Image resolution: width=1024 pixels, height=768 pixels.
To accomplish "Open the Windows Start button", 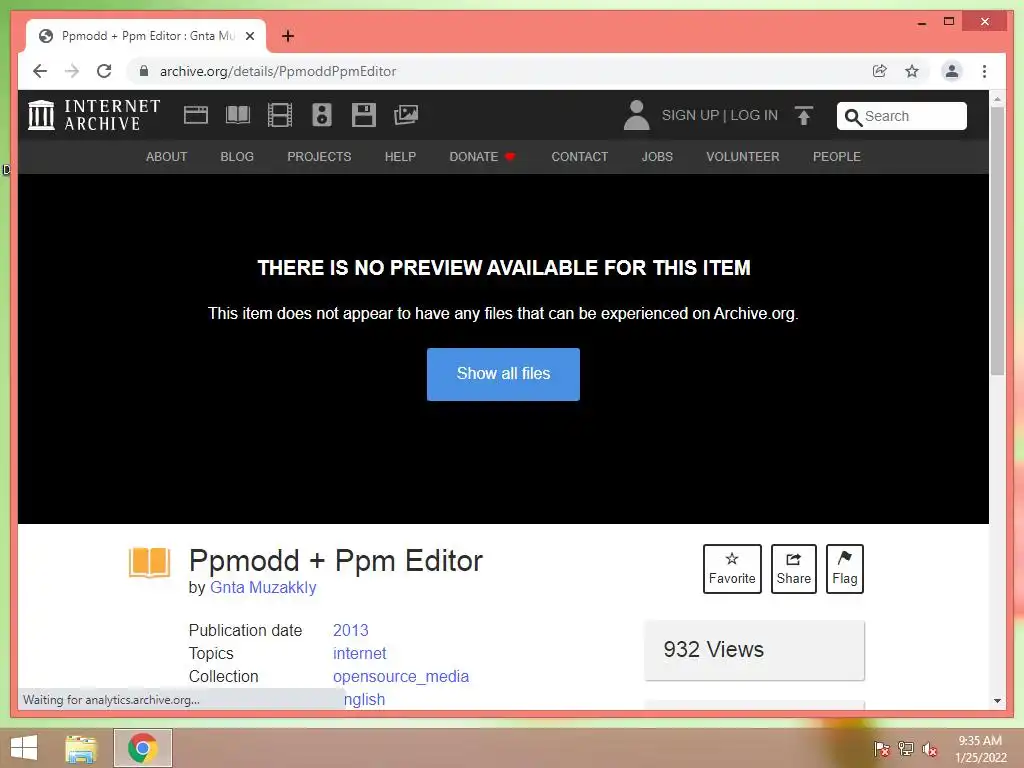I will [24, 748].
